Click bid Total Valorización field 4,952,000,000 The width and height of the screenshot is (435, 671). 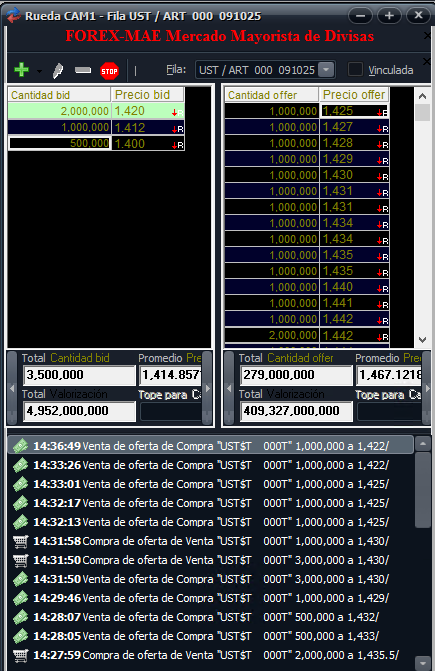tap(79, 411)
